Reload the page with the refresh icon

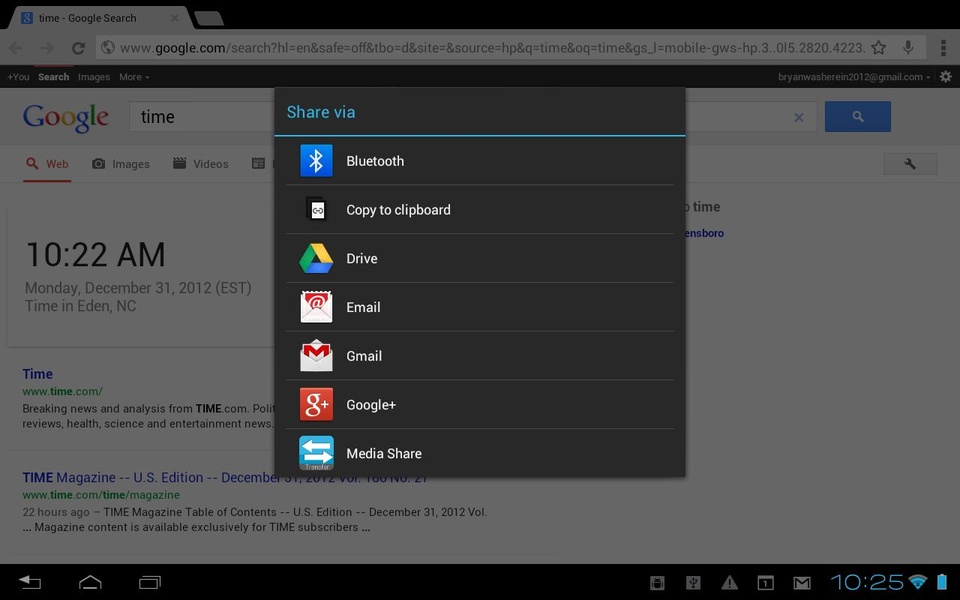(x=78, y=48)
